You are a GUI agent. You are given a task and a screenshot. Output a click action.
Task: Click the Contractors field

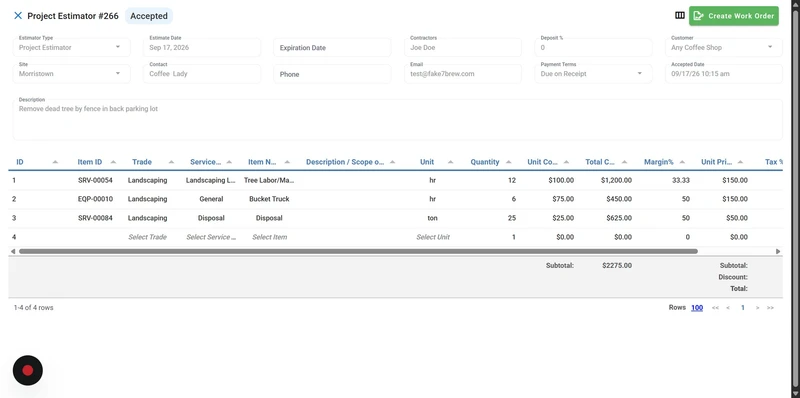tap(463, 47)
